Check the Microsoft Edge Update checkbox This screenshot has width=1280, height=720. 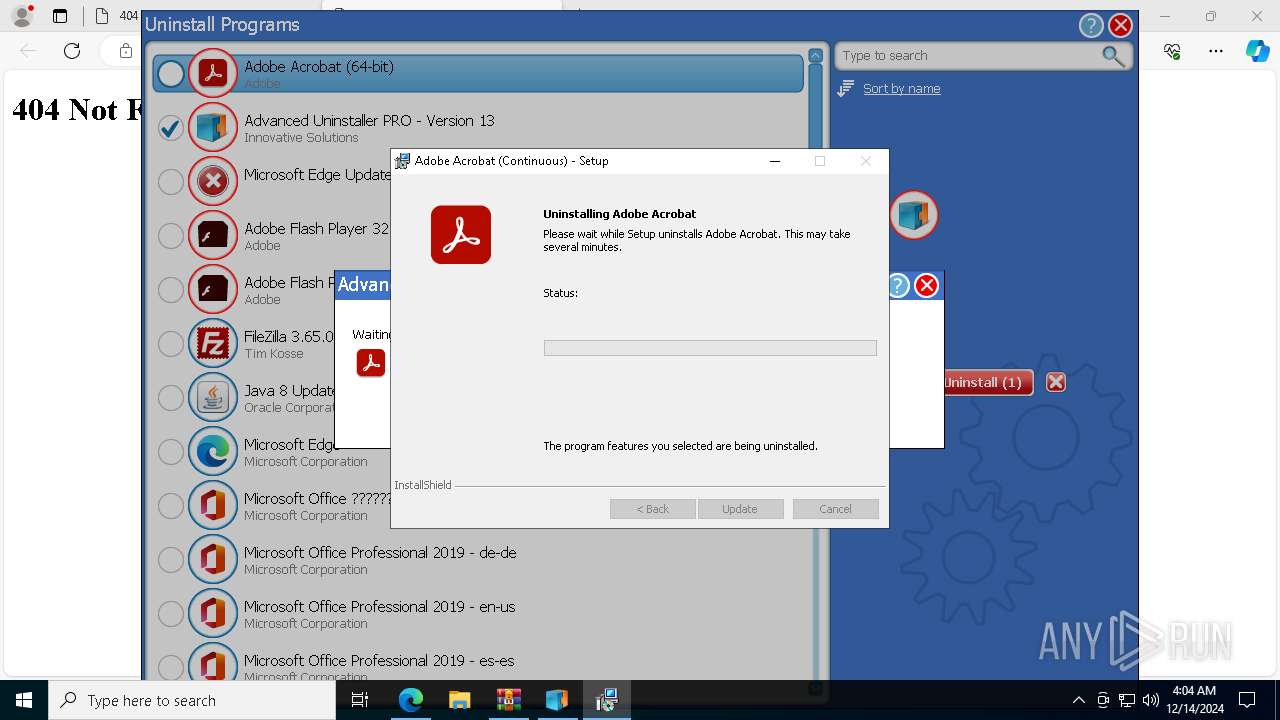pos(171,181)
